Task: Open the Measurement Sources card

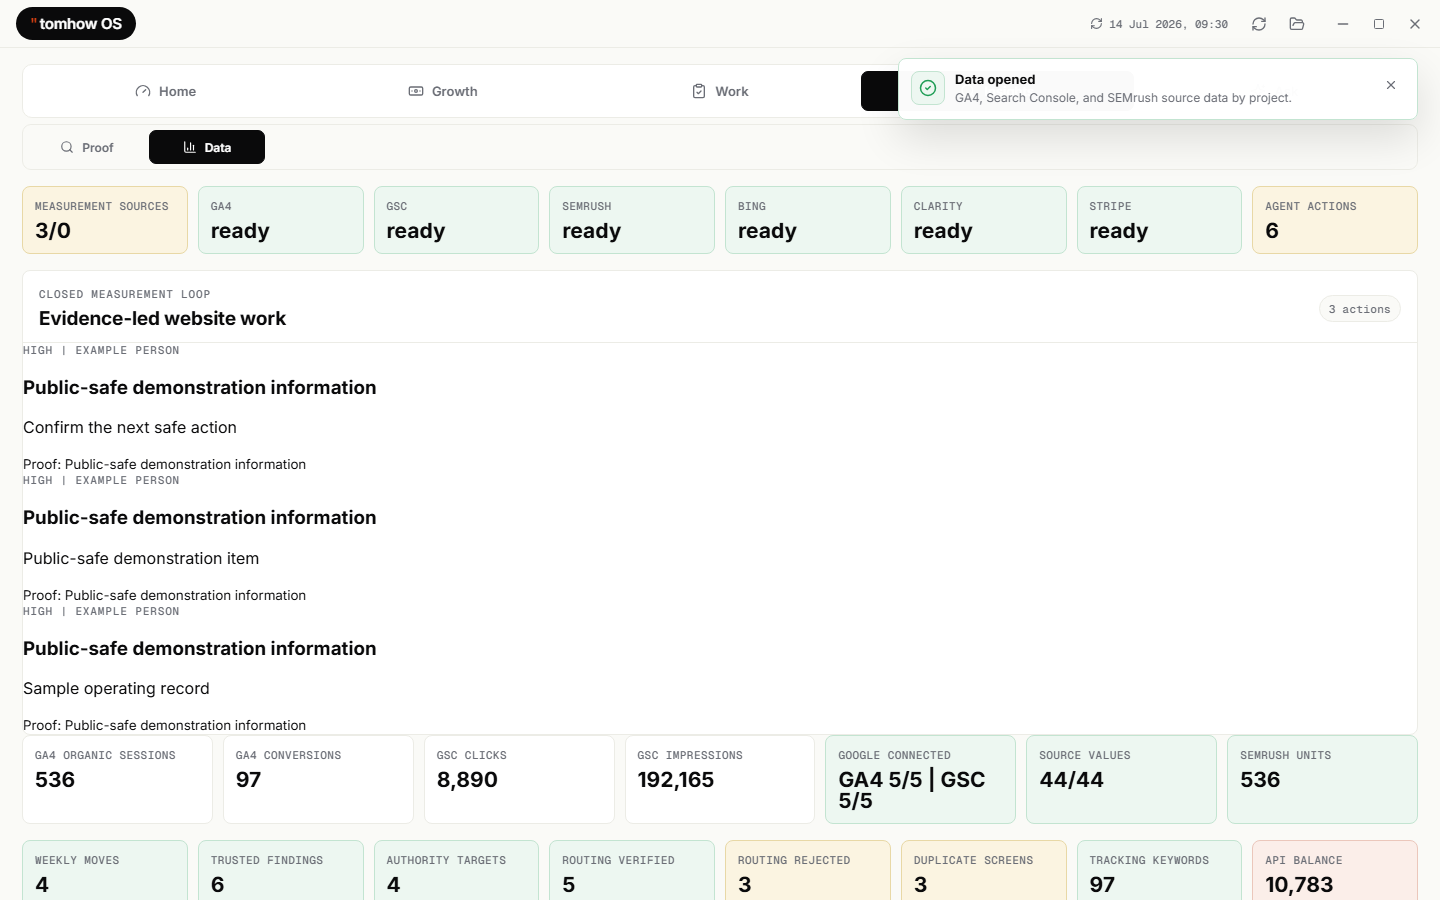Action: pos(105,220)
